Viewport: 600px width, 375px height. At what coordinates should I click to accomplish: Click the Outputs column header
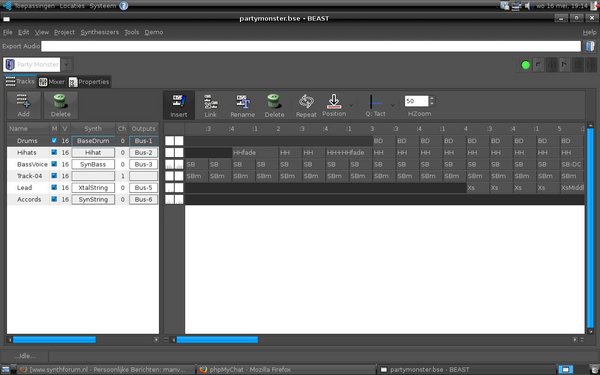coord(143,129)
